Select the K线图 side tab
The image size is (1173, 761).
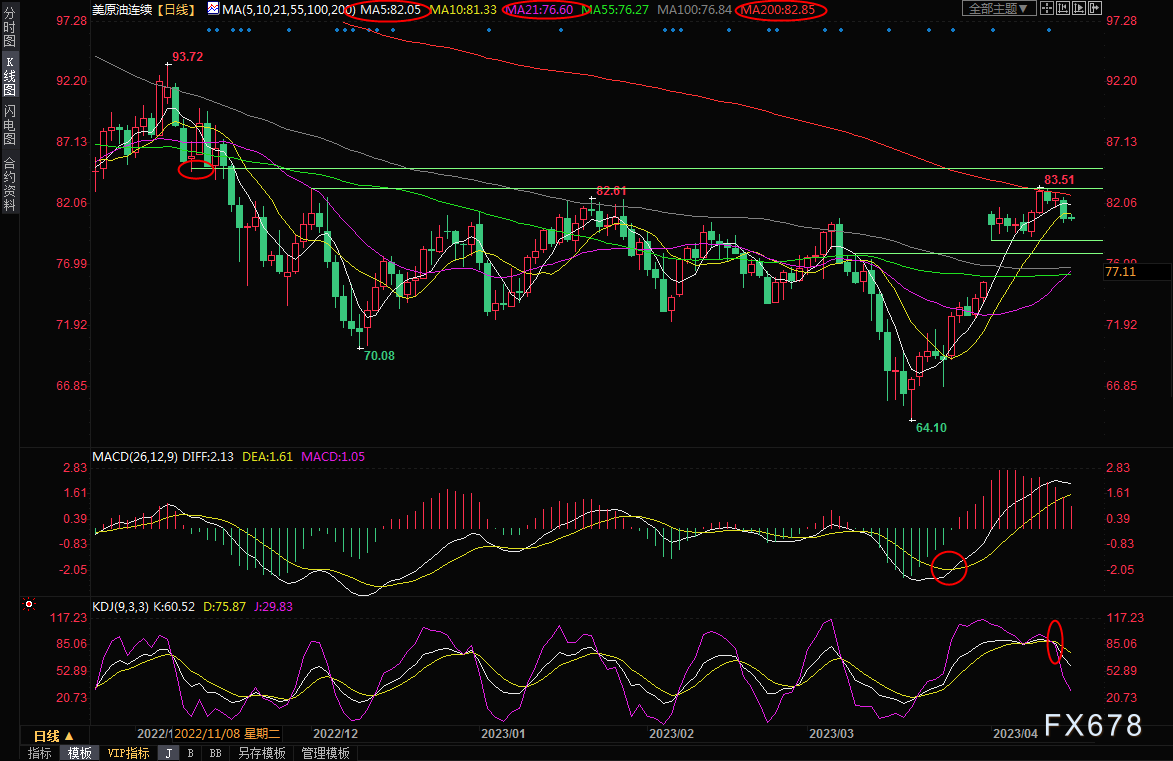point(10,76)
